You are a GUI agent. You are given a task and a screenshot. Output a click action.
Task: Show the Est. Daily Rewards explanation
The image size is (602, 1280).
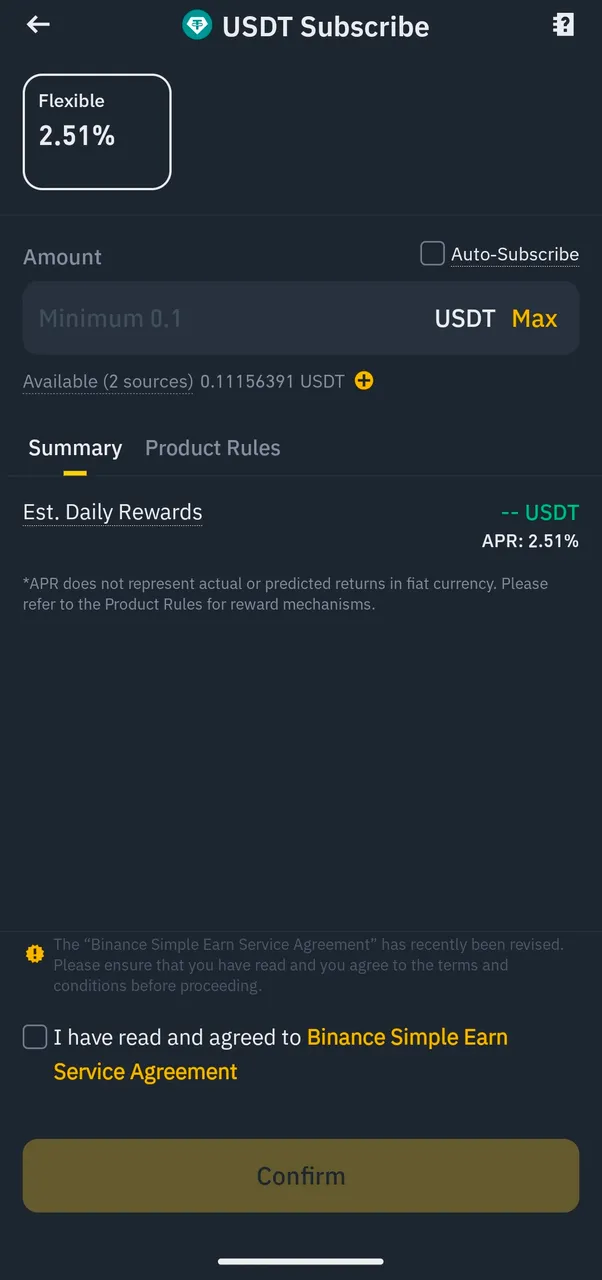click(x=113, y=512)
